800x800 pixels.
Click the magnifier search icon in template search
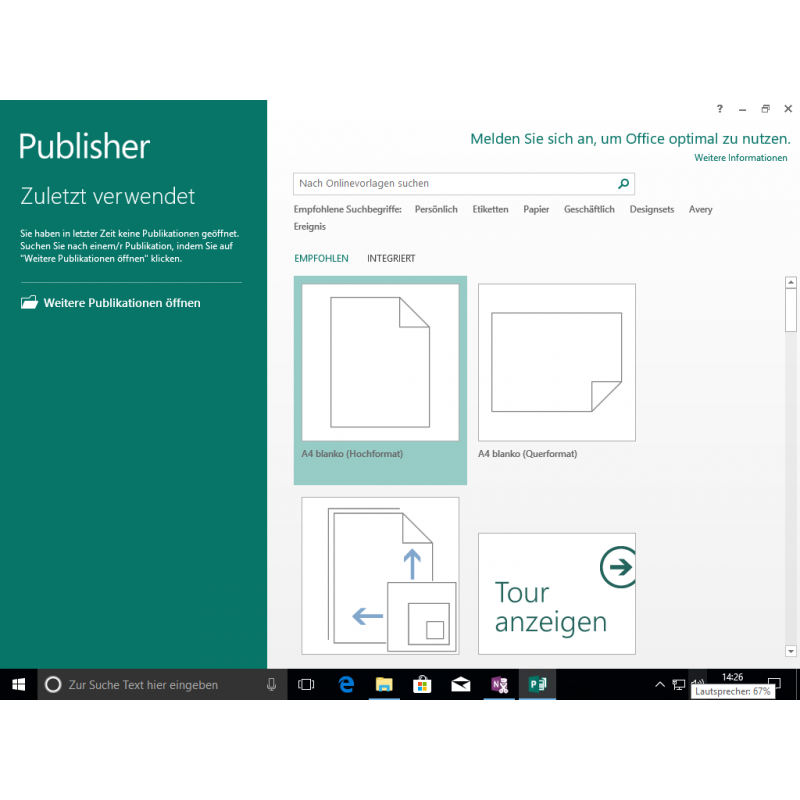pyautogui.click(x=623, y=184)
